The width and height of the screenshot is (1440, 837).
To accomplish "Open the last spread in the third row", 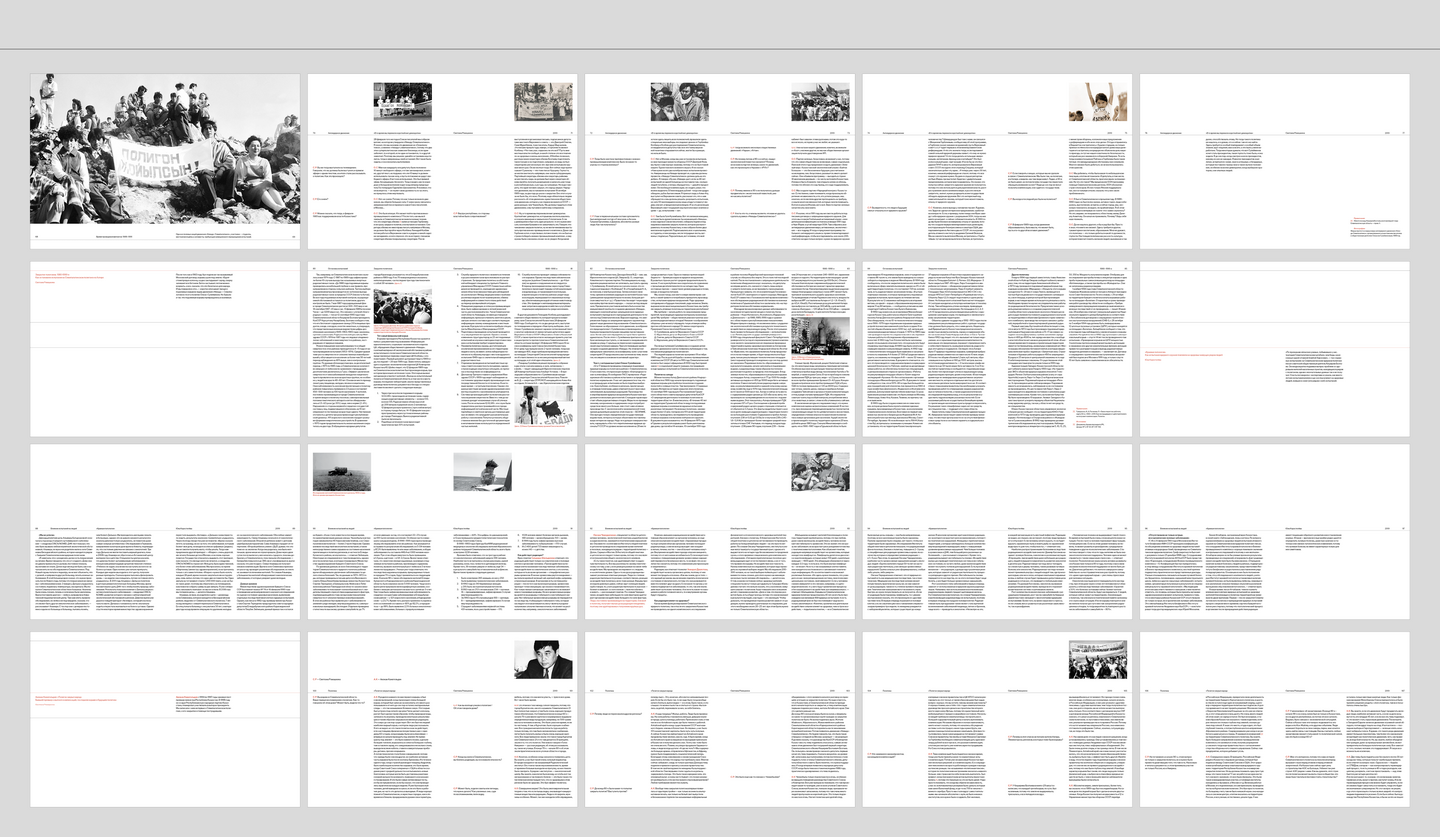I will [x=1274, y=531].
